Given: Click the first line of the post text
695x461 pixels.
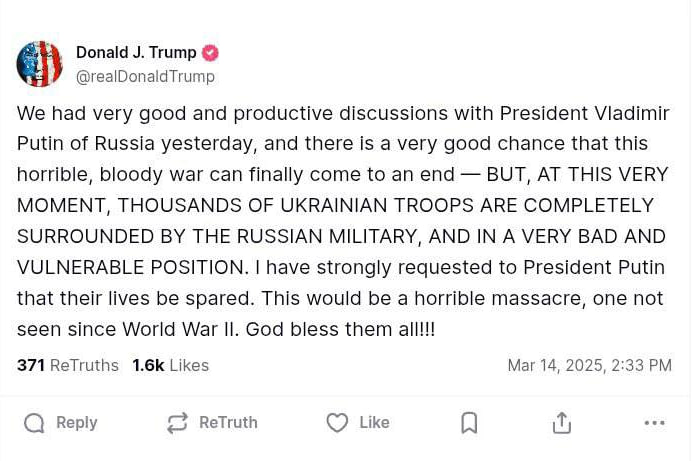Looking at the screenshot, I should pyautogui.click(x=343, y=113).
